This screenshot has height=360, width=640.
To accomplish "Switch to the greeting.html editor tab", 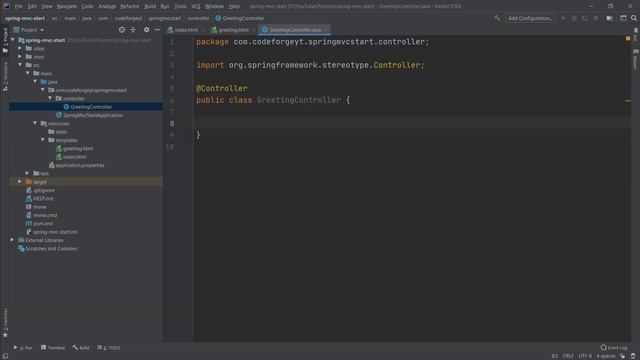I will pos(233,30).
